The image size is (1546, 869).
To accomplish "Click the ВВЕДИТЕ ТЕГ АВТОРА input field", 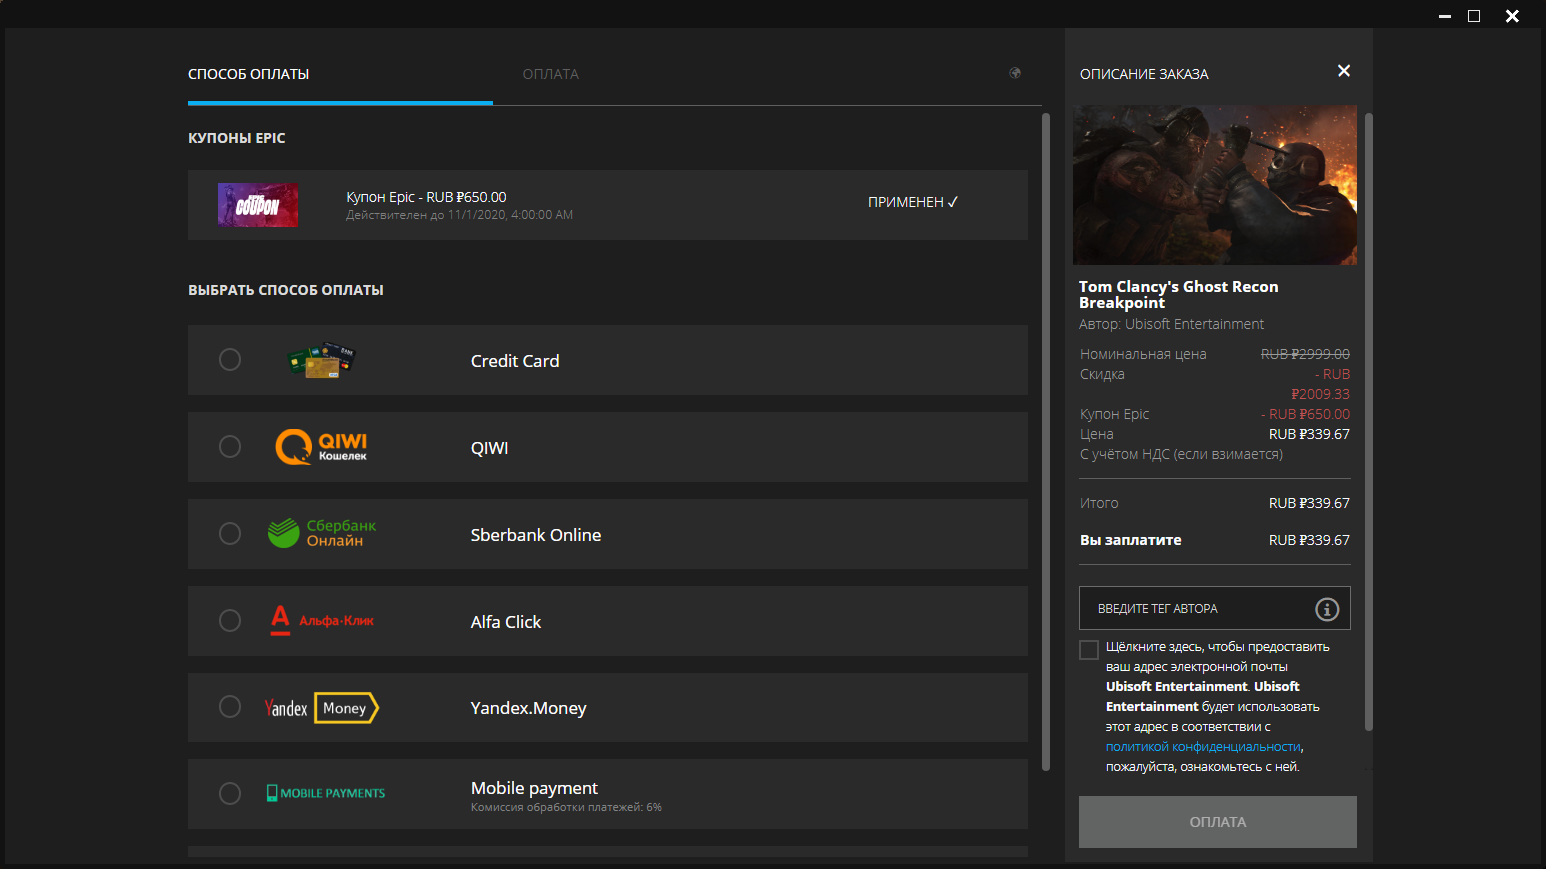I will (1215, 608).
